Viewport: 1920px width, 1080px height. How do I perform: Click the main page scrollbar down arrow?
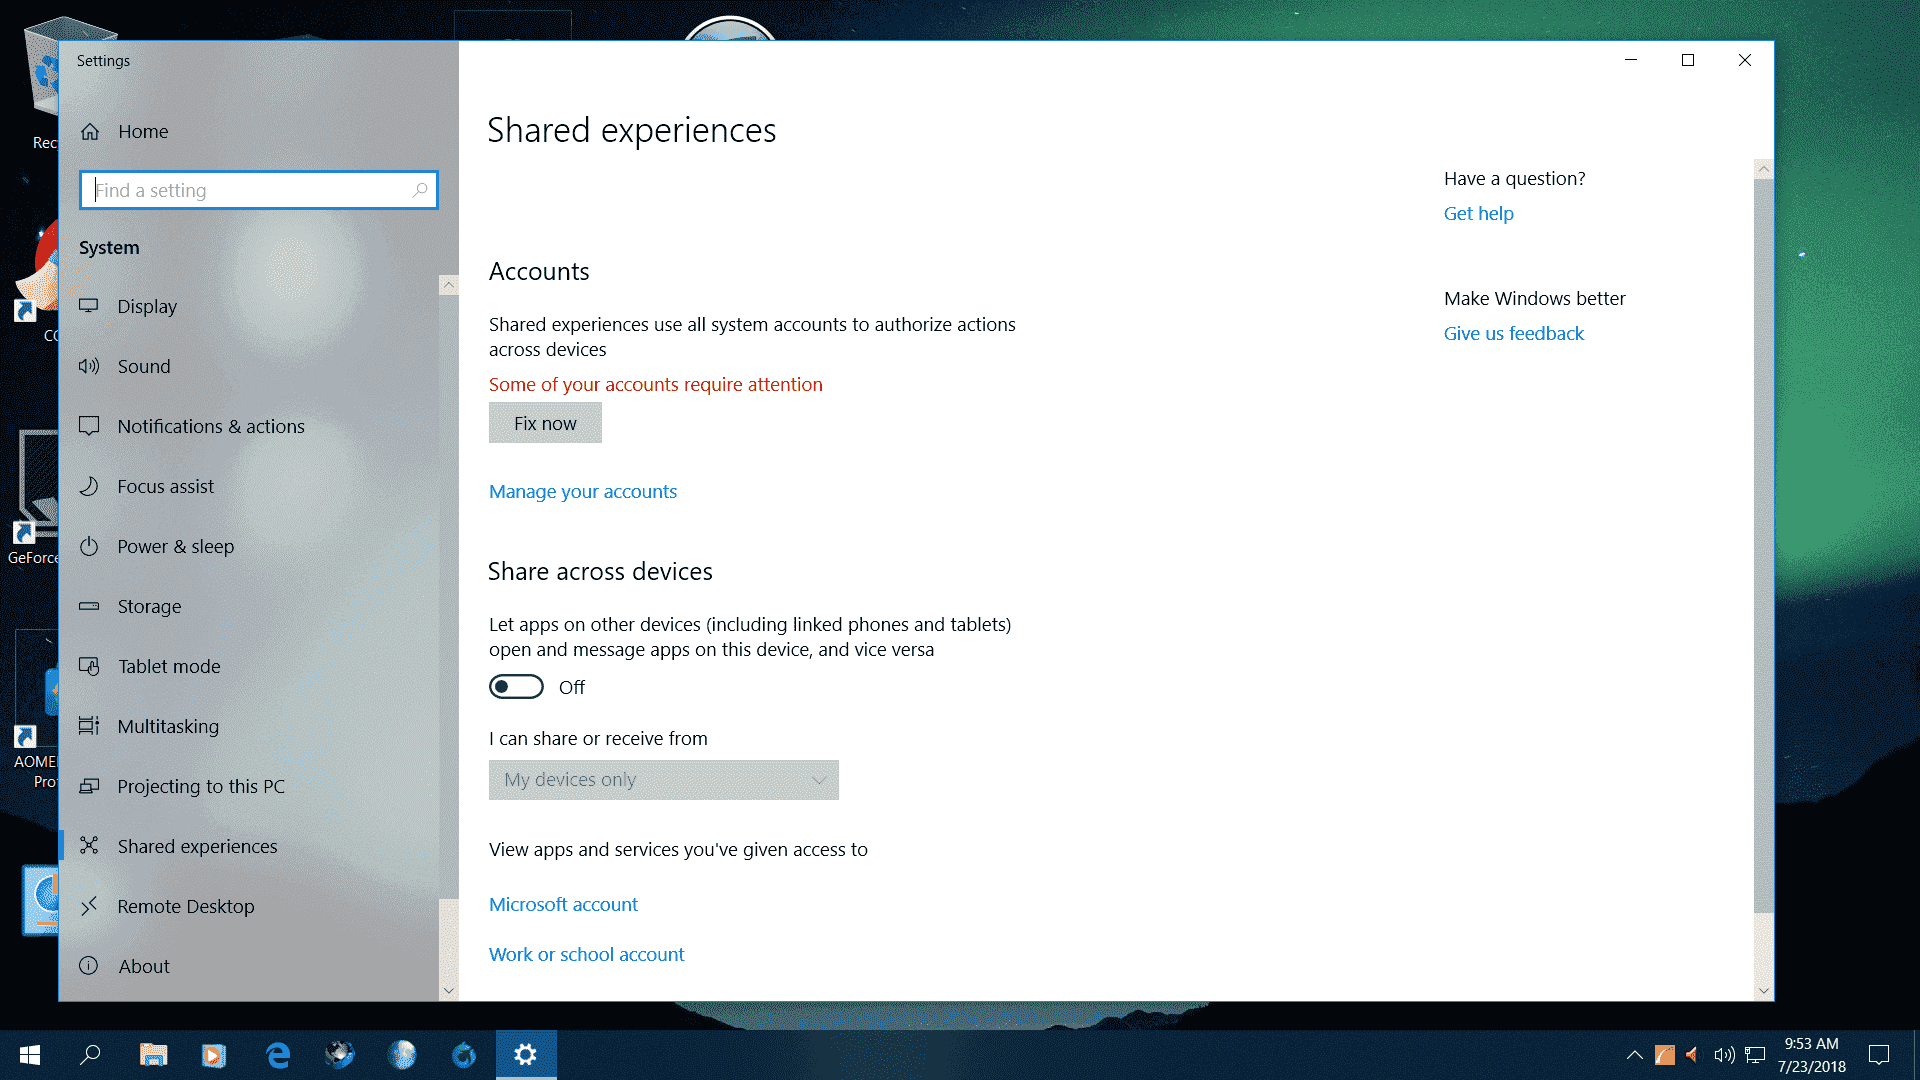(x=1764, y=991)
